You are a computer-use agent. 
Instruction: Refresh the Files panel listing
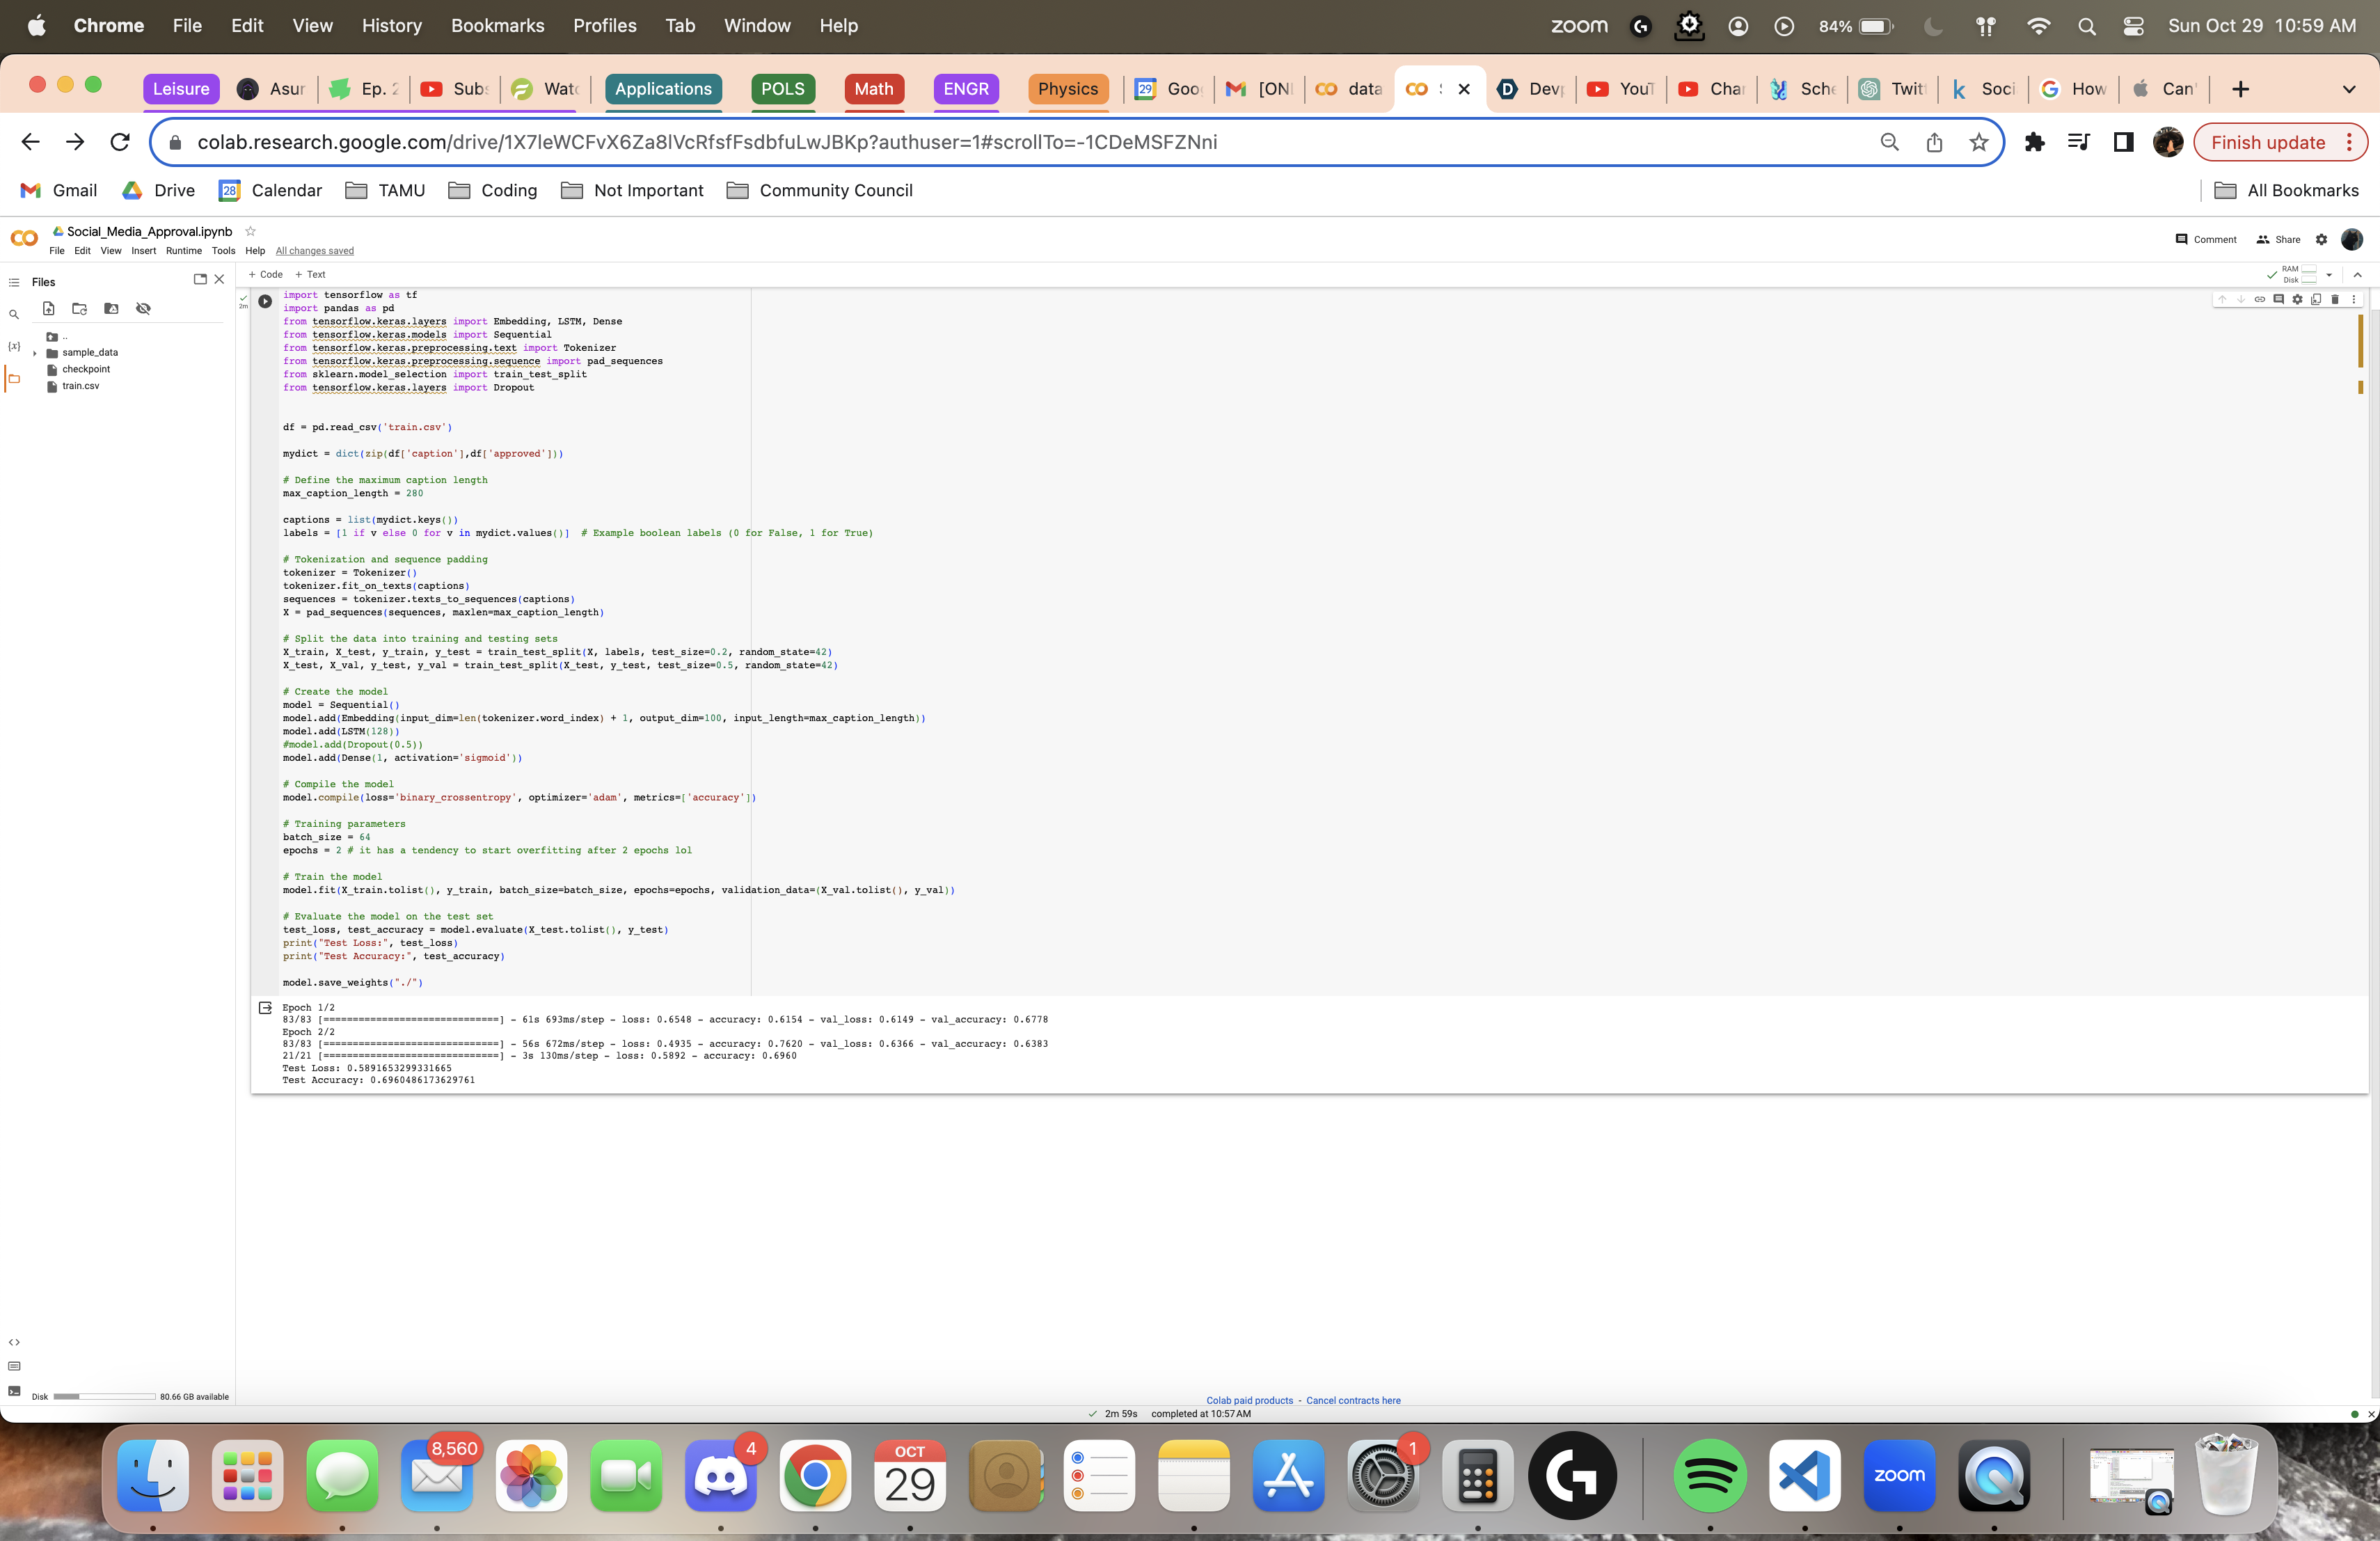tap(80, 309)
